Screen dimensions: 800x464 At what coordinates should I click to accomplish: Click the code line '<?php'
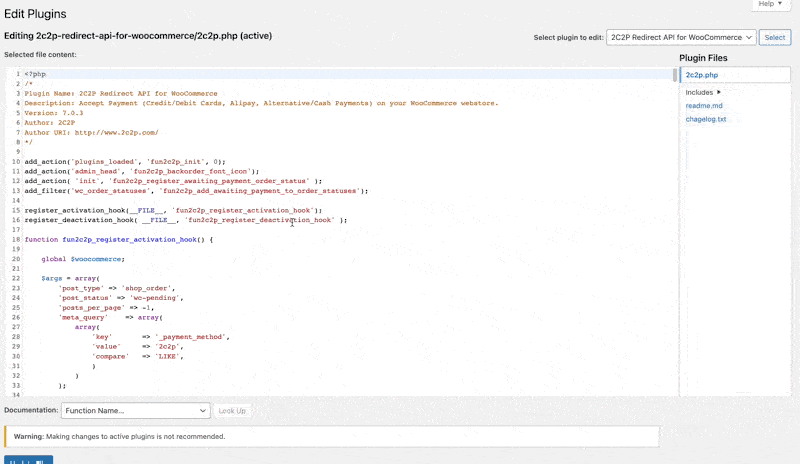(35, 74)
